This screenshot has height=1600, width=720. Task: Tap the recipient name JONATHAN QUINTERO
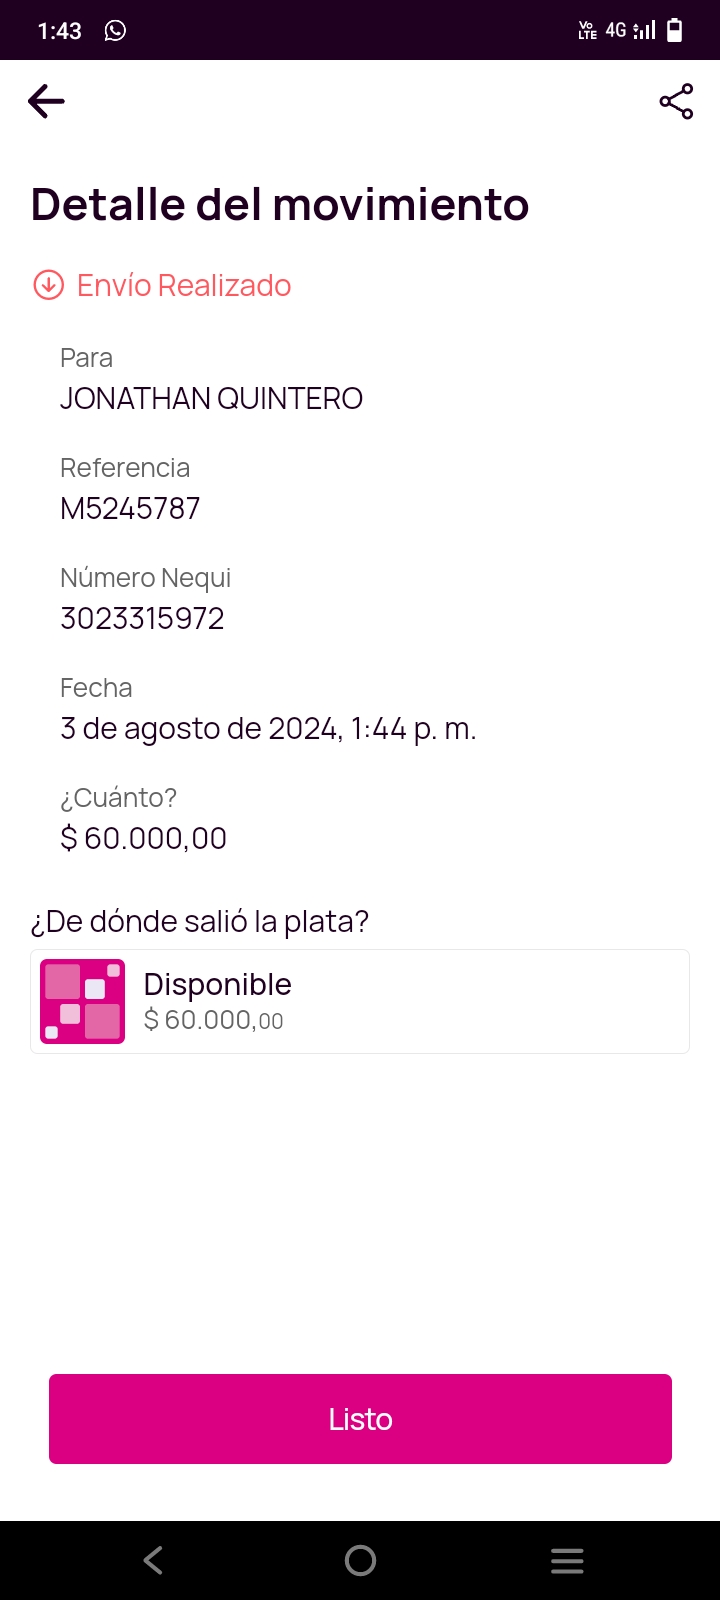pos(211,398)
